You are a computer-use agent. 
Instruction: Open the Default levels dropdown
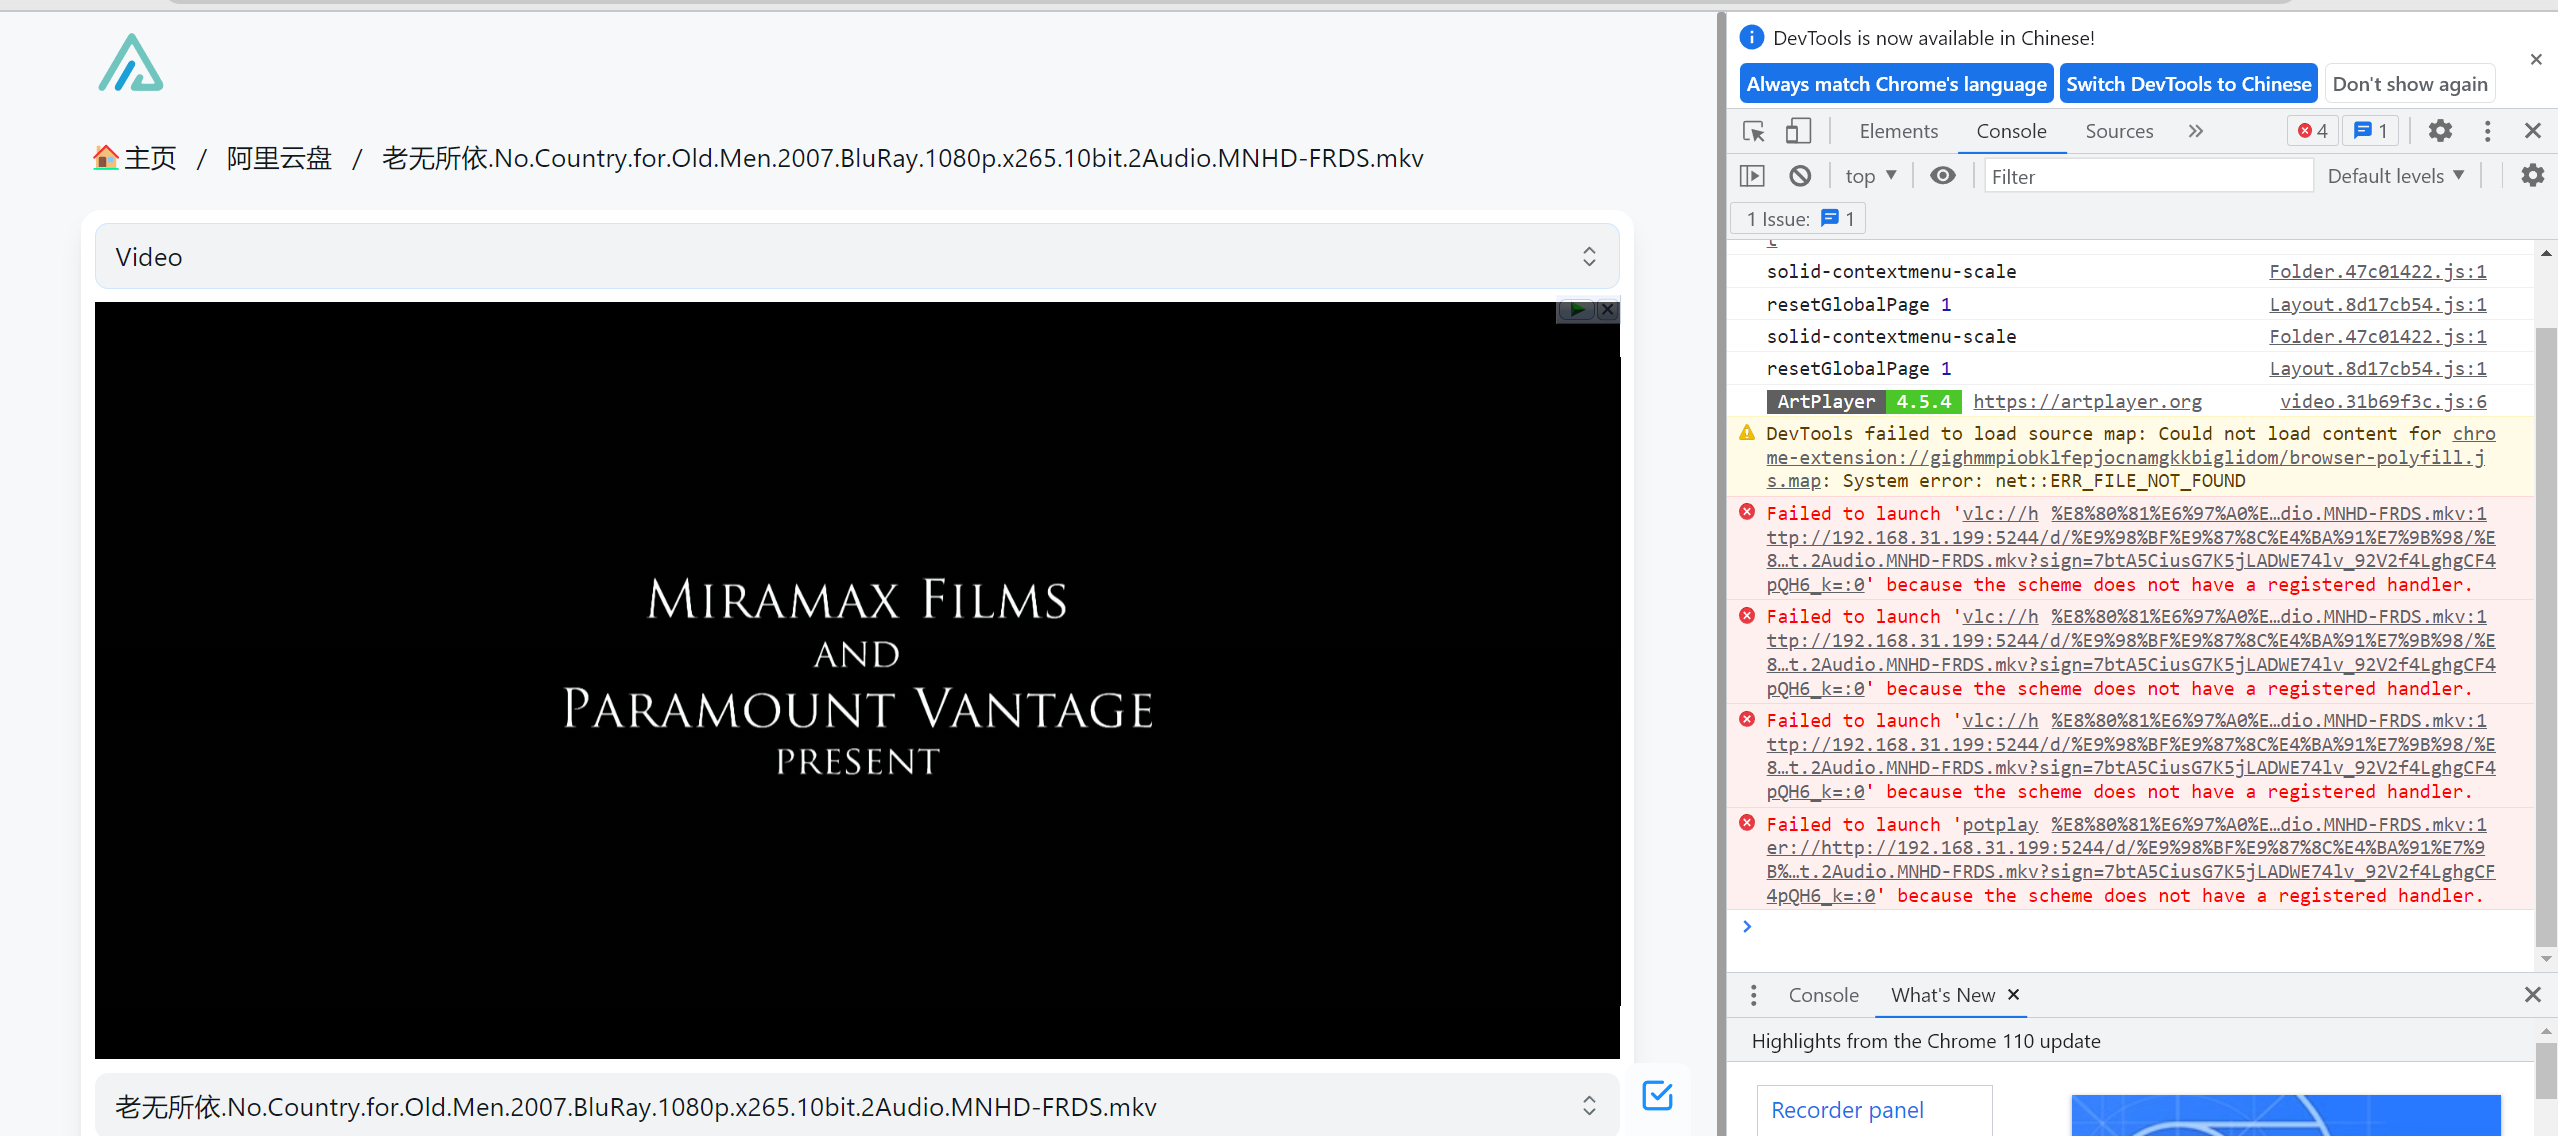2396,176
